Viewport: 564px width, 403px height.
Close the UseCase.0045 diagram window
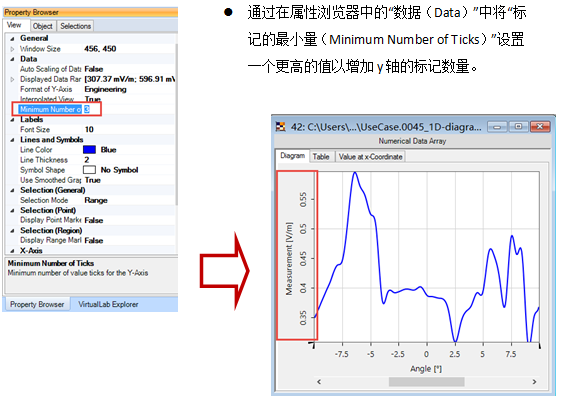click(540, 127)
